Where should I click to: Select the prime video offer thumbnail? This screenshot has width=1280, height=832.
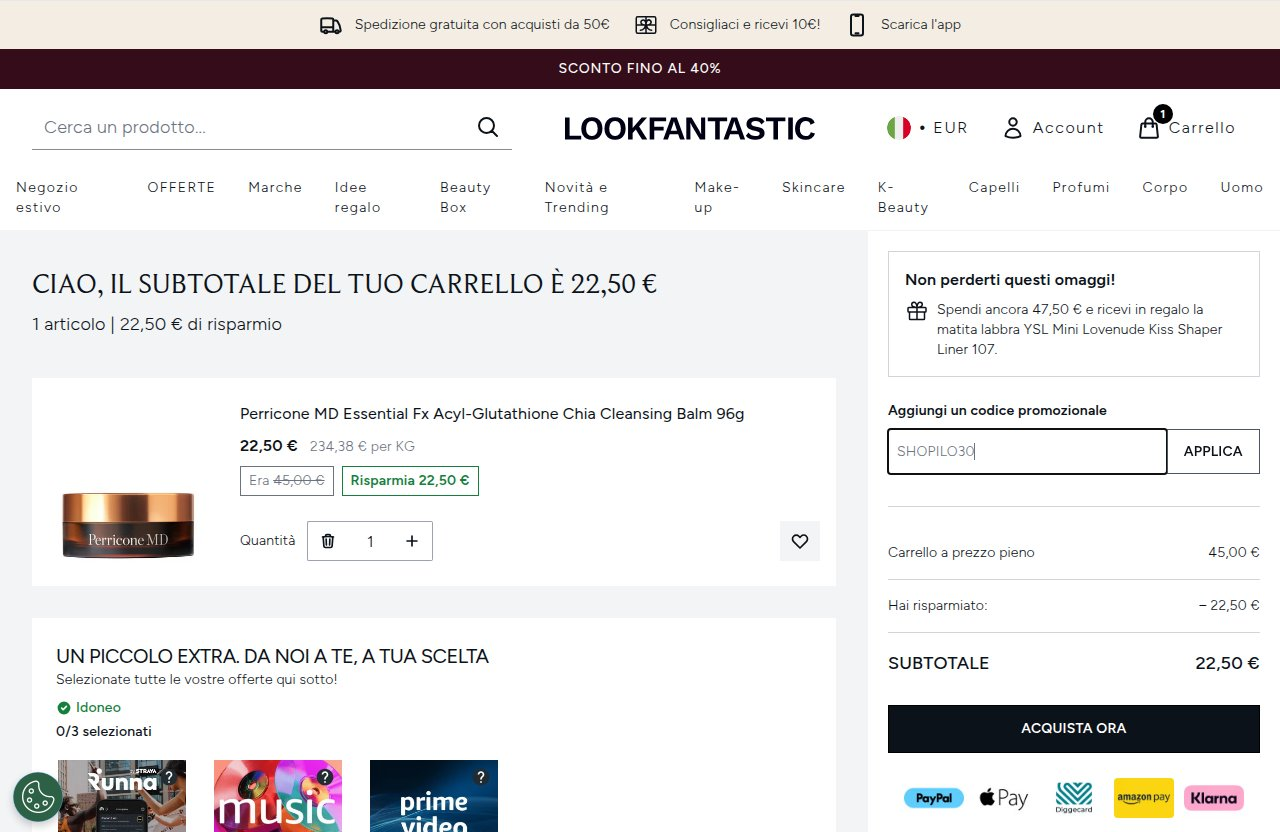click(434, 796)
